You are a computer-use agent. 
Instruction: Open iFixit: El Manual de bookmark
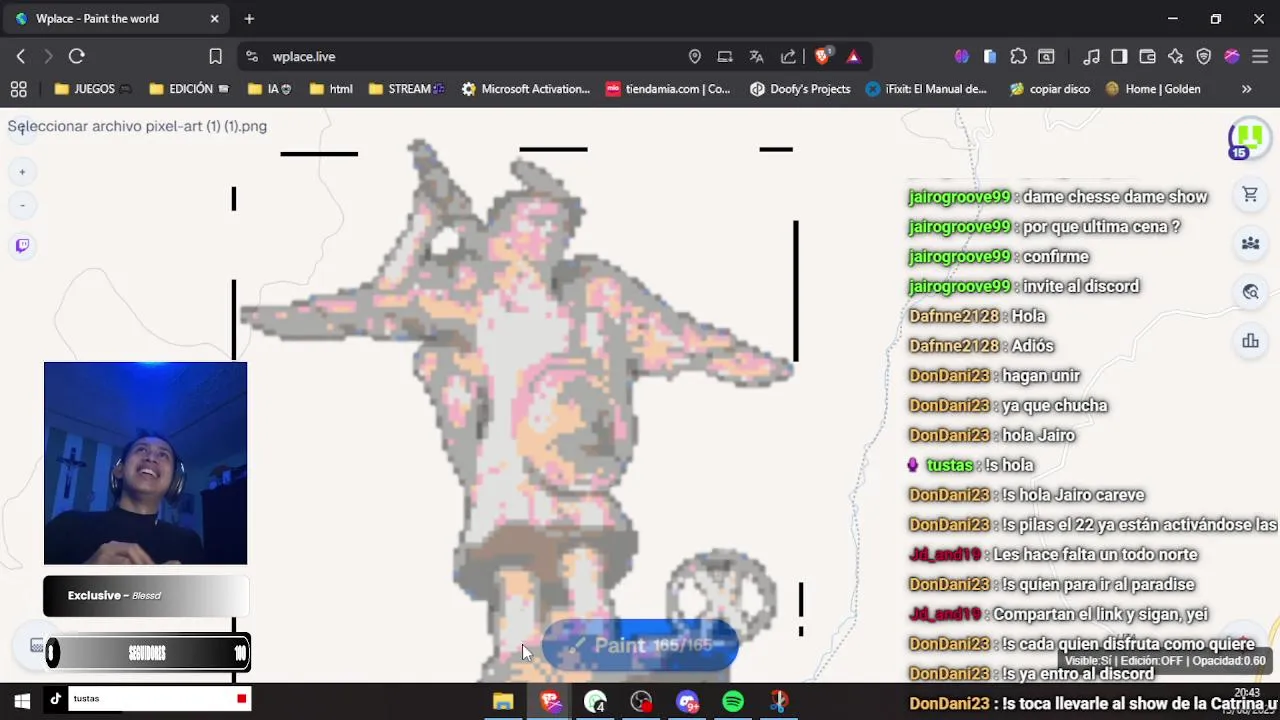pyautogui.click(x=926, y=89)
